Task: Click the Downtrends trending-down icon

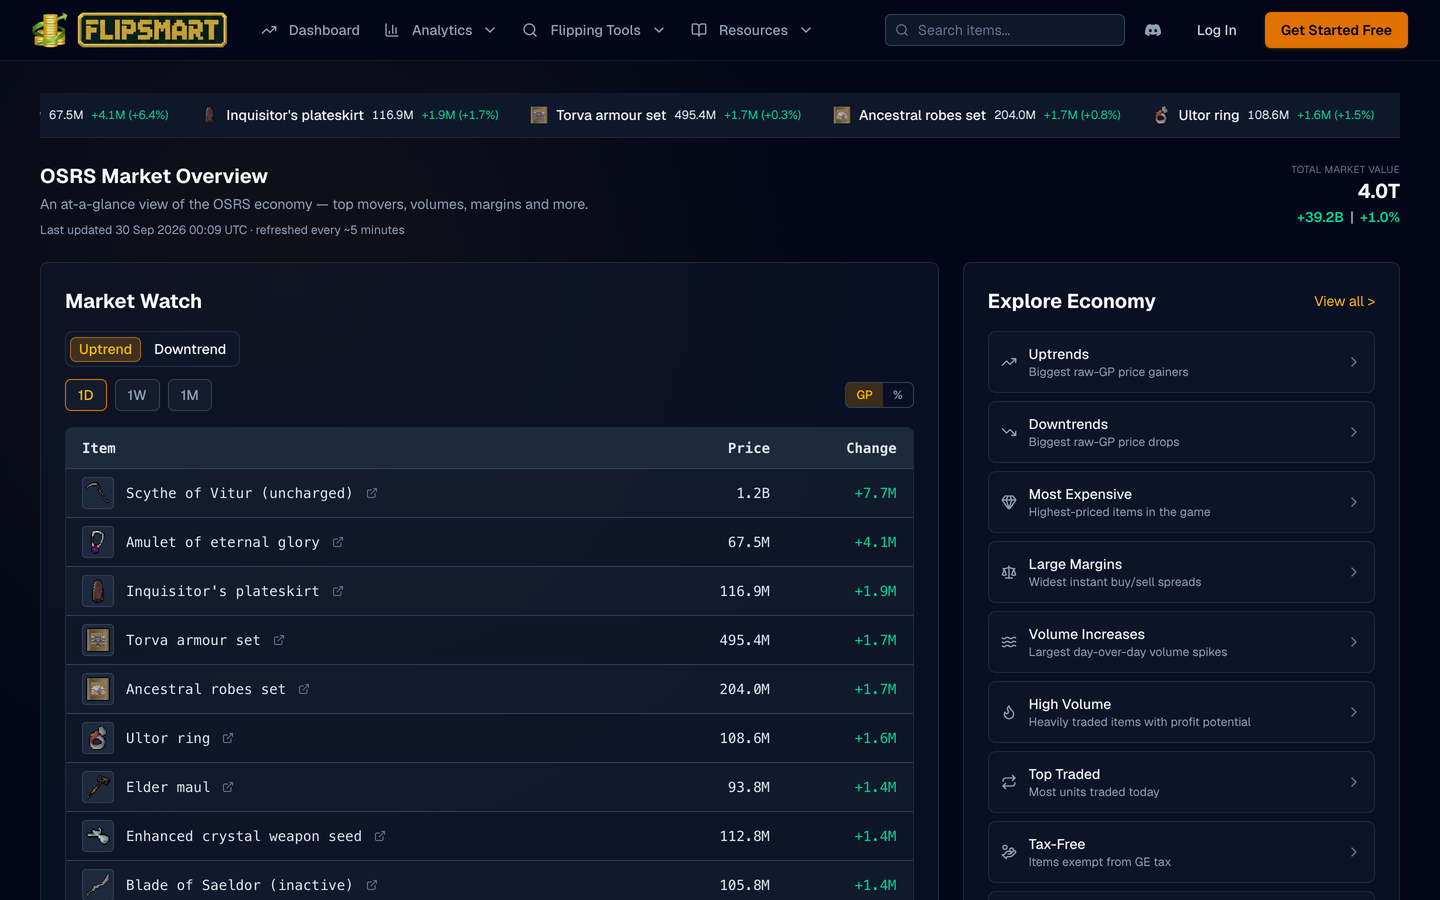Action: pyautogui.click(x=1009, y=432)
